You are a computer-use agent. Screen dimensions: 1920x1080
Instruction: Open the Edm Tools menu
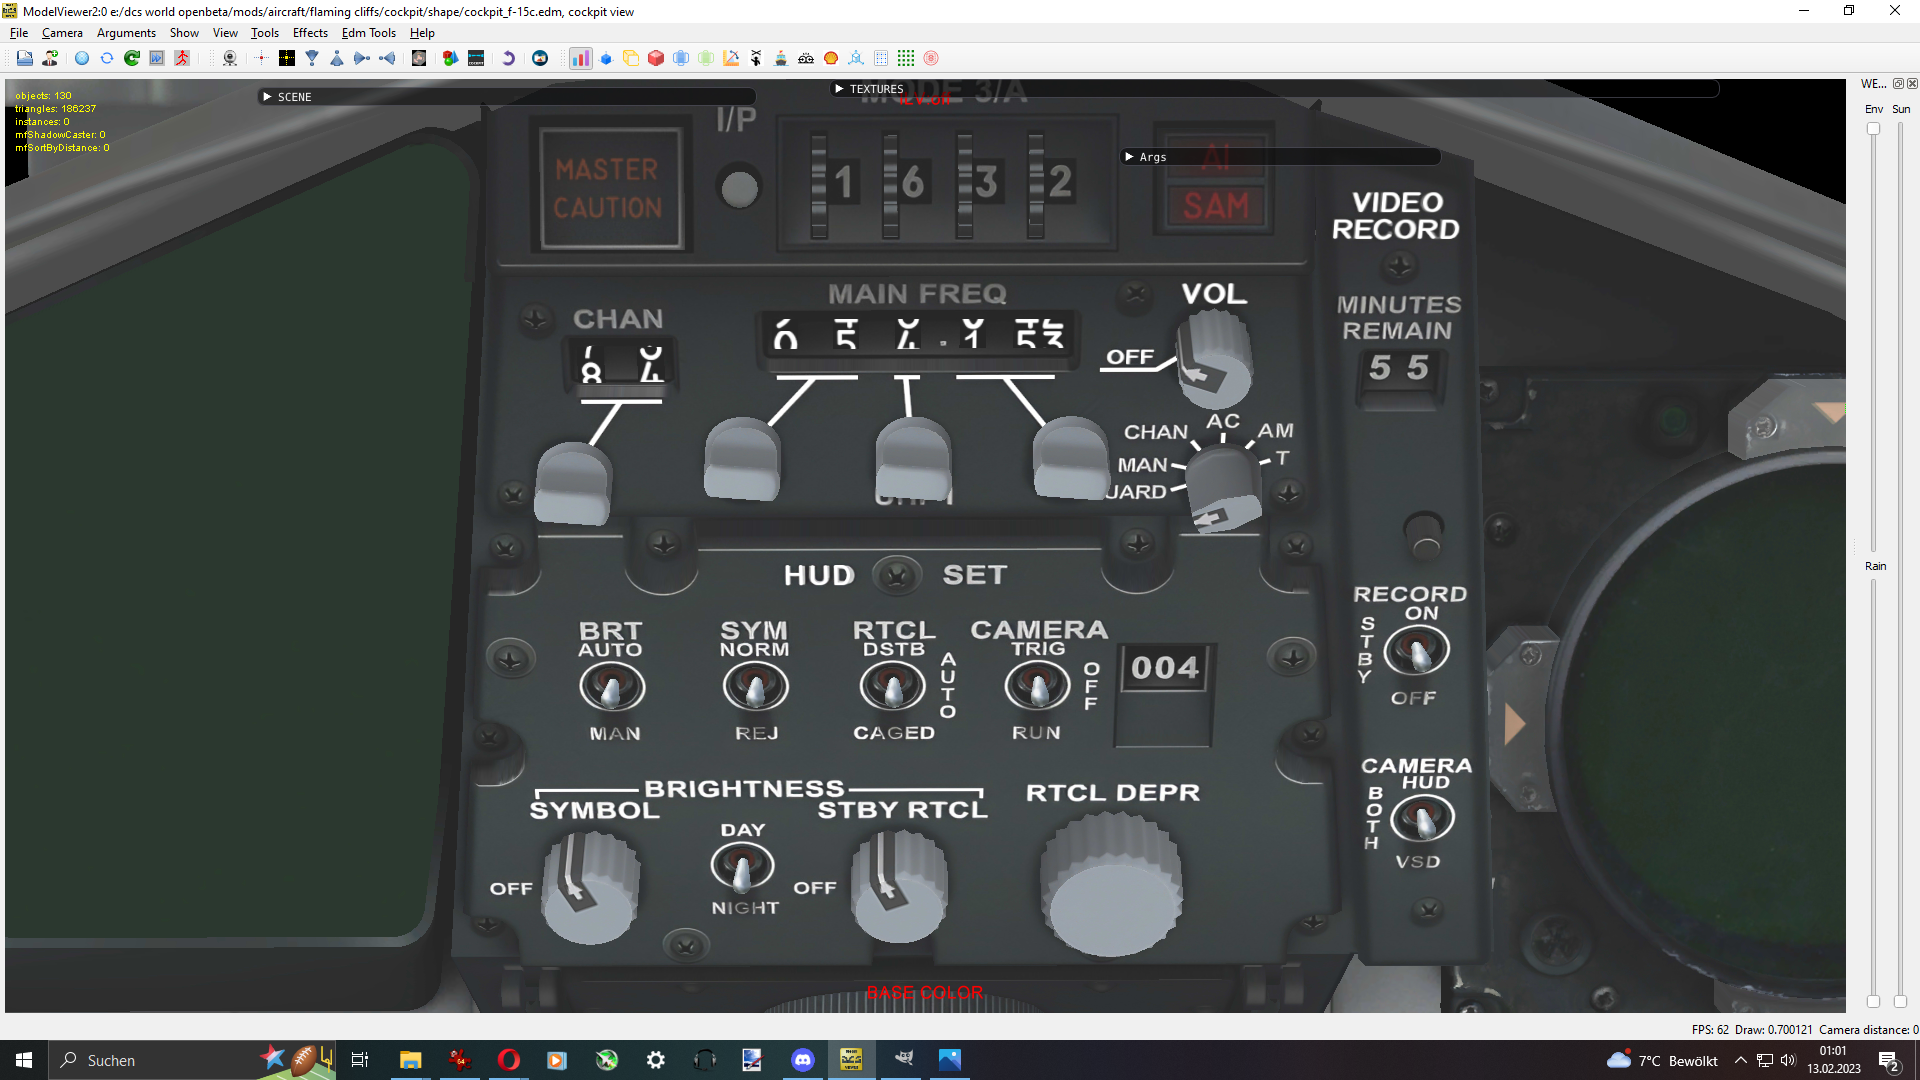click(x=369, y=33)
